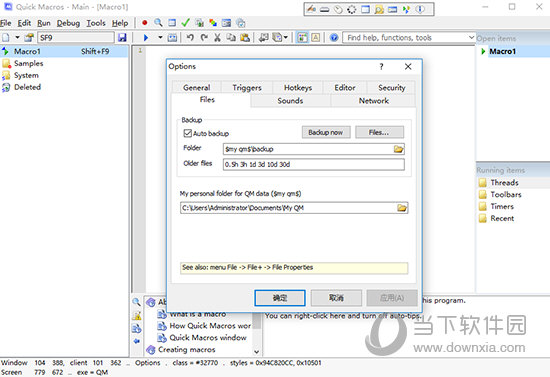This screenshot has width=550, height=377.
Task: Start recording with the red Record icon
Action: [x=145, y=23]
